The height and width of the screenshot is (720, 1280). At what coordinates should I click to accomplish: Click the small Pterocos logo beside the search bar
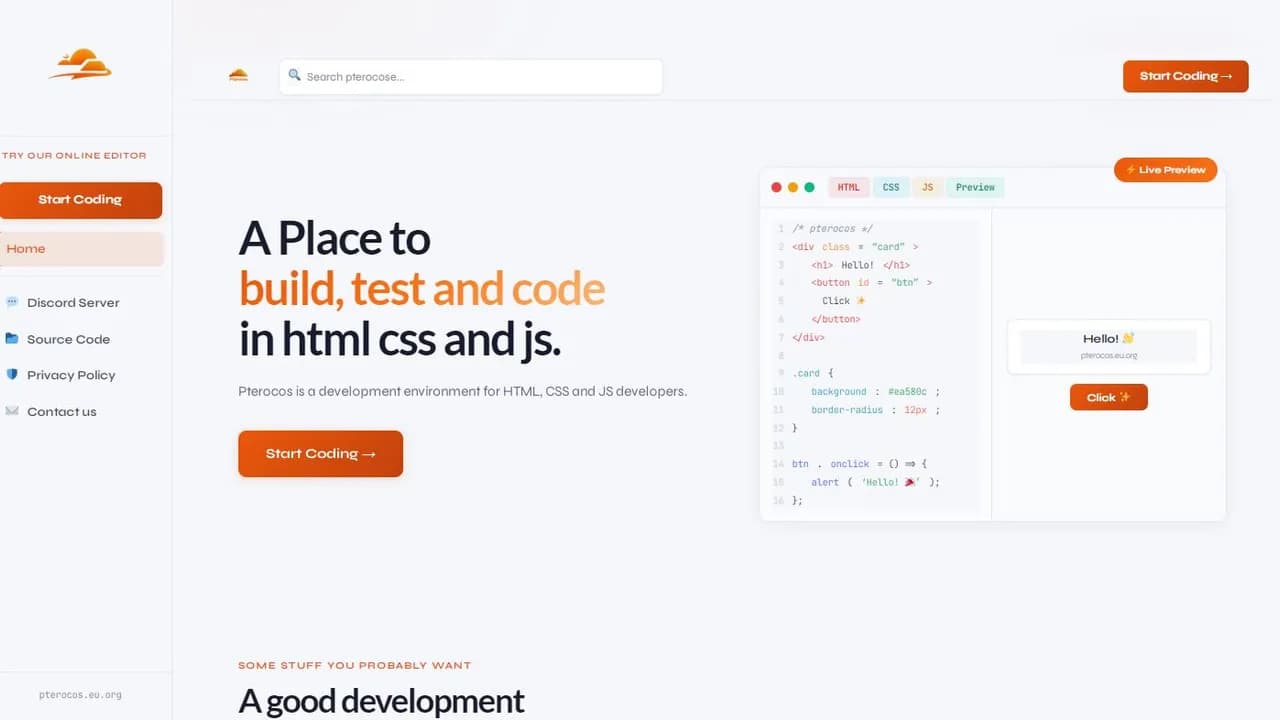click(238, 75)
